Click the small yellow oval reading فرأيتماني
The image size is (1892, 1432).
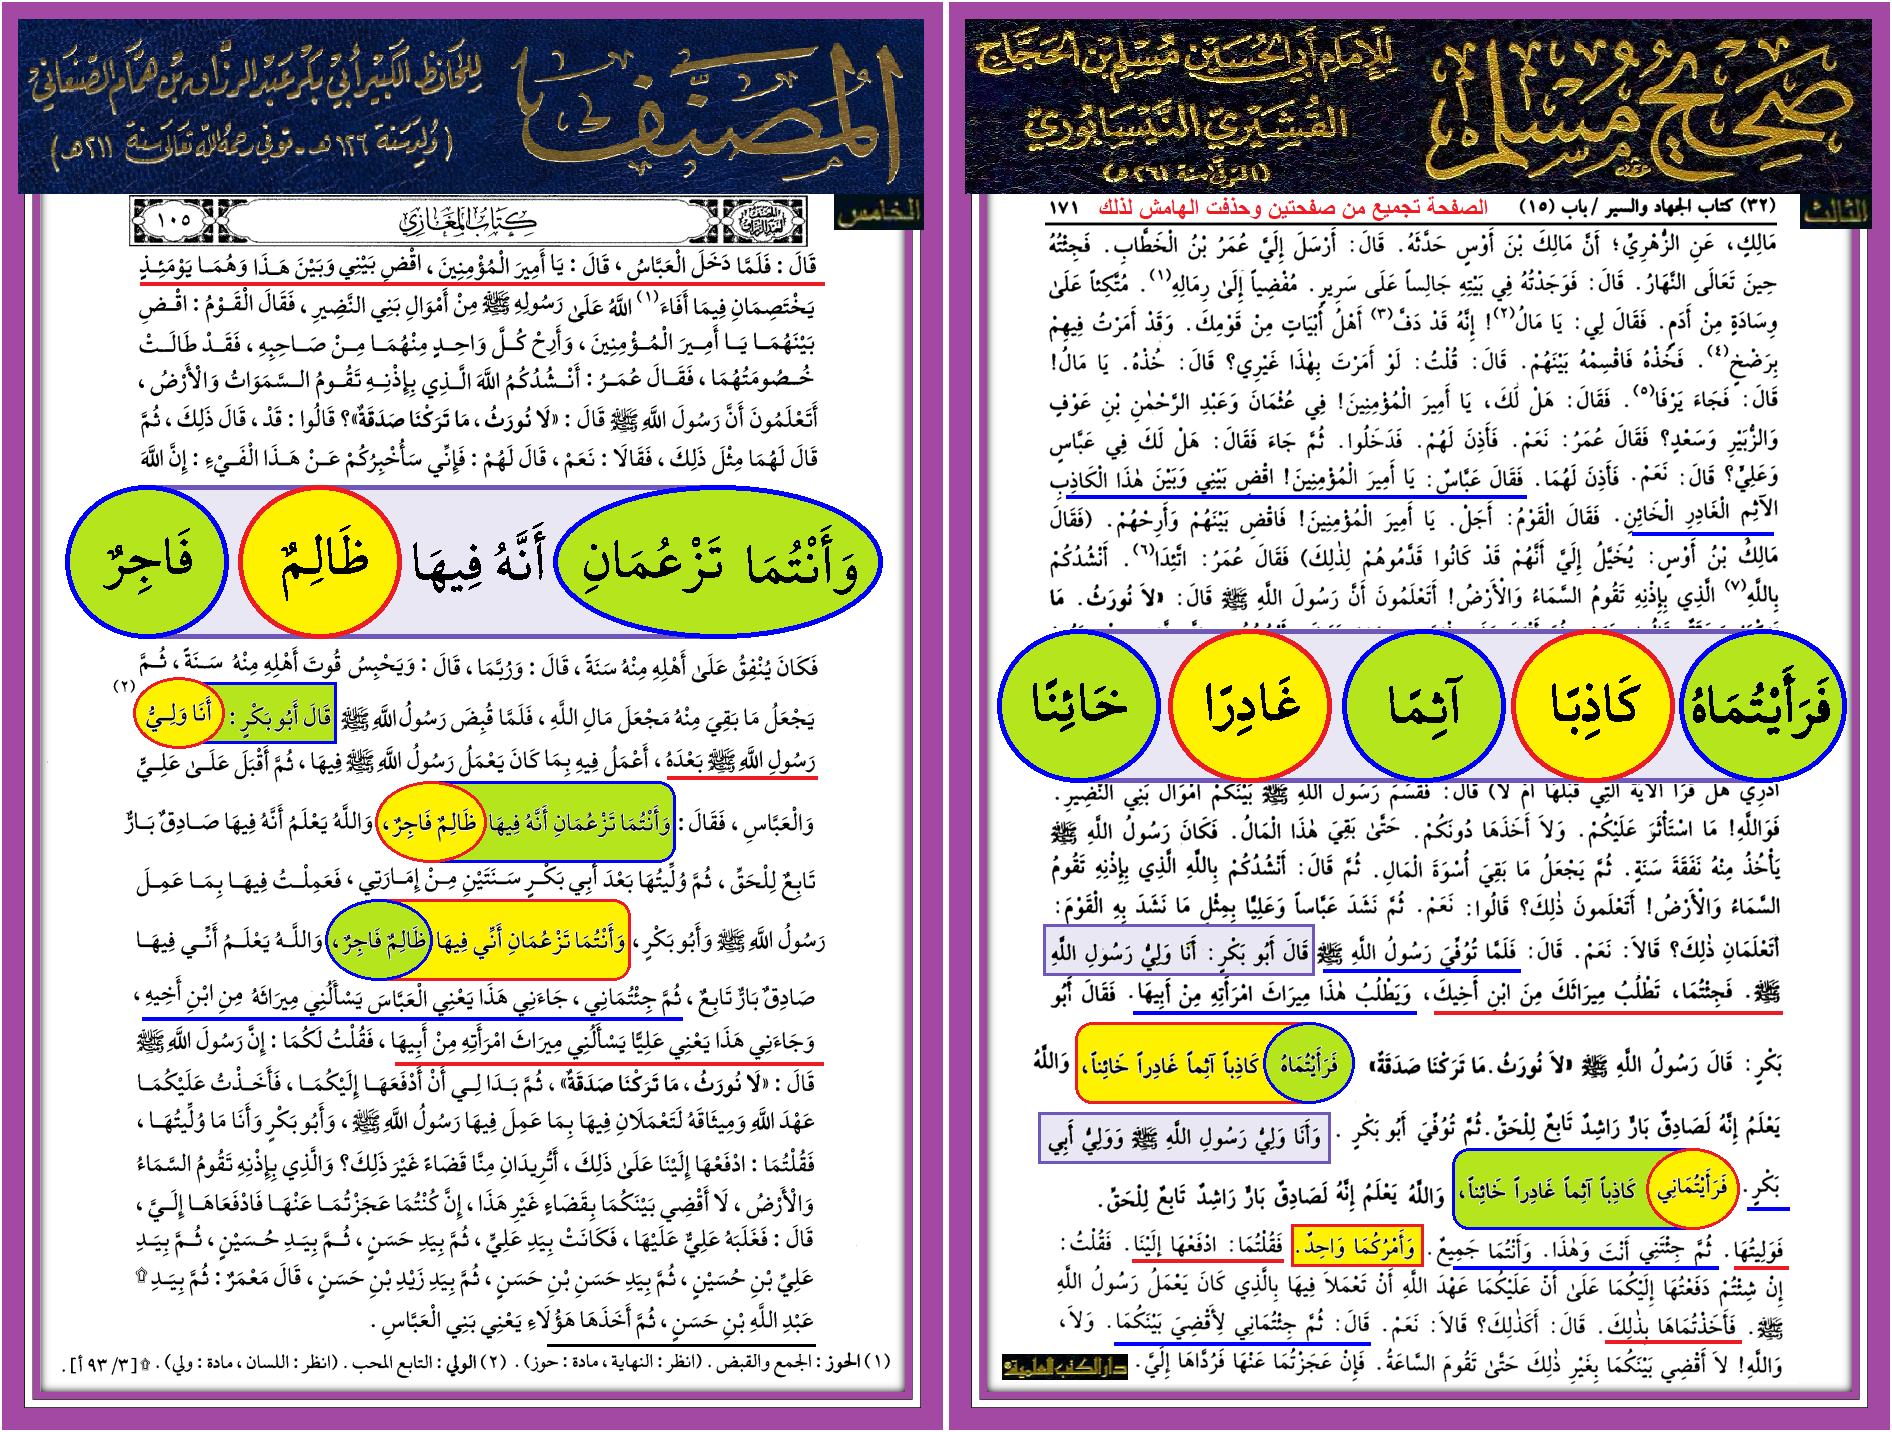click(x=1693, y=1189)
